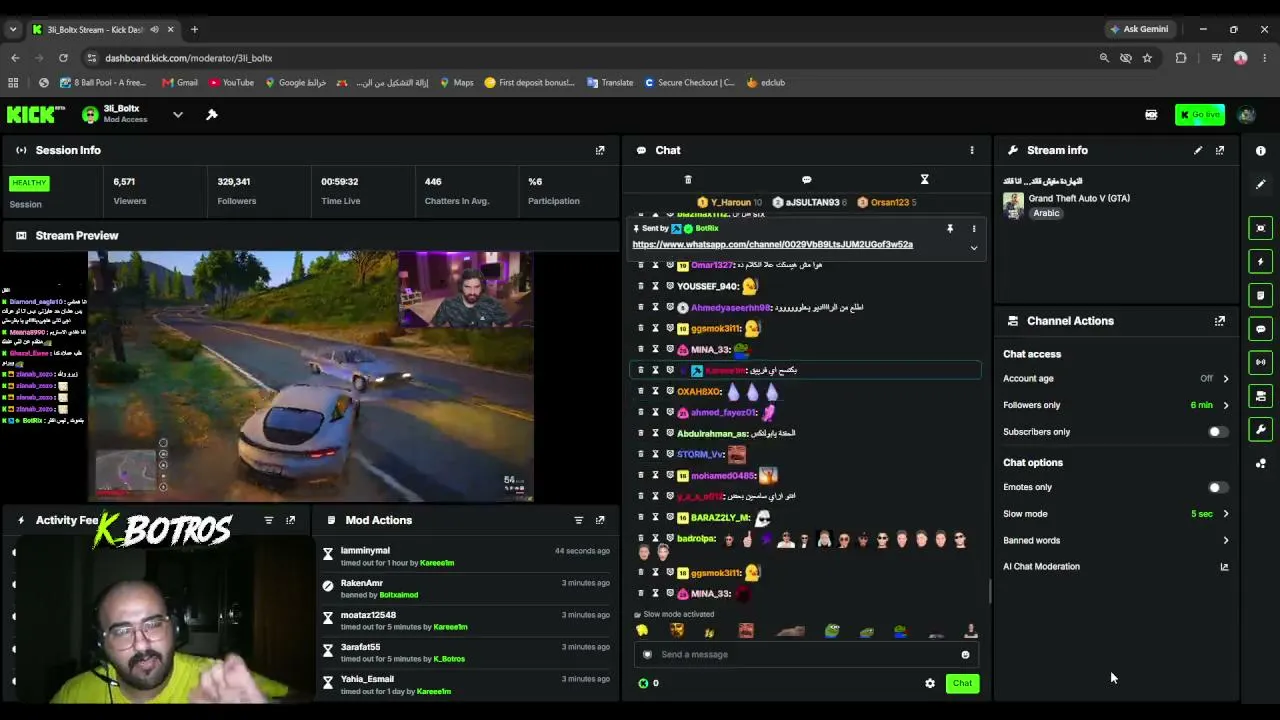The width and height of the screenshot is (1280, 720).
Task: Click the Send a message field
Action: (x=806, y=655)
